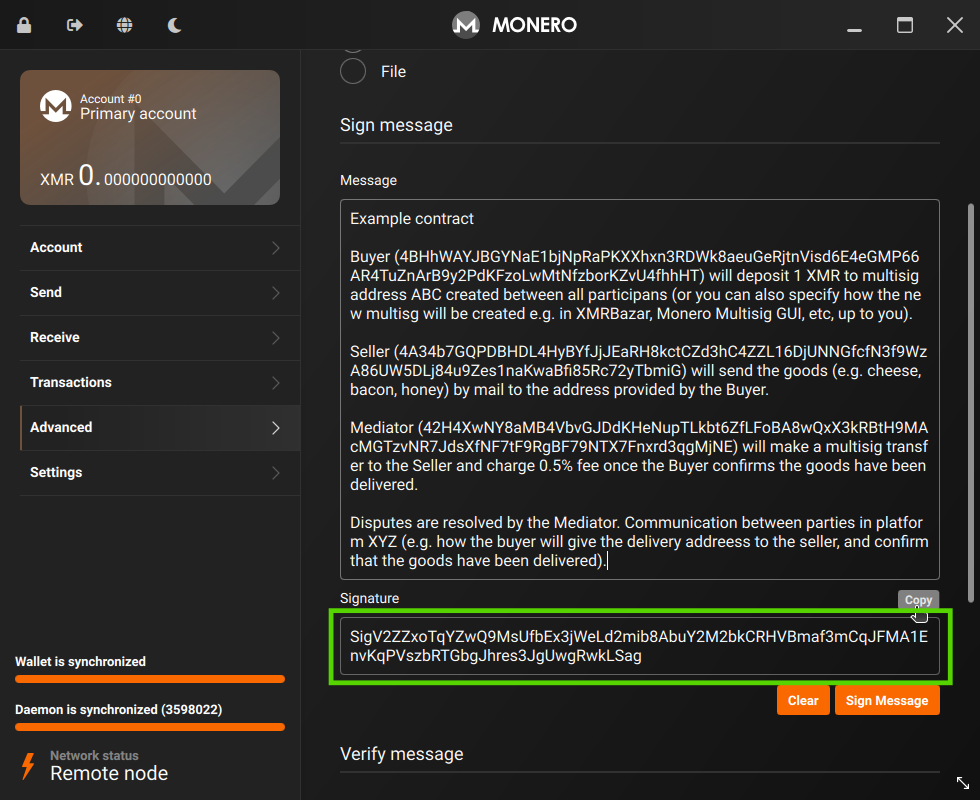
Task: Open the language selector globe icon
Action: (124, 24)
